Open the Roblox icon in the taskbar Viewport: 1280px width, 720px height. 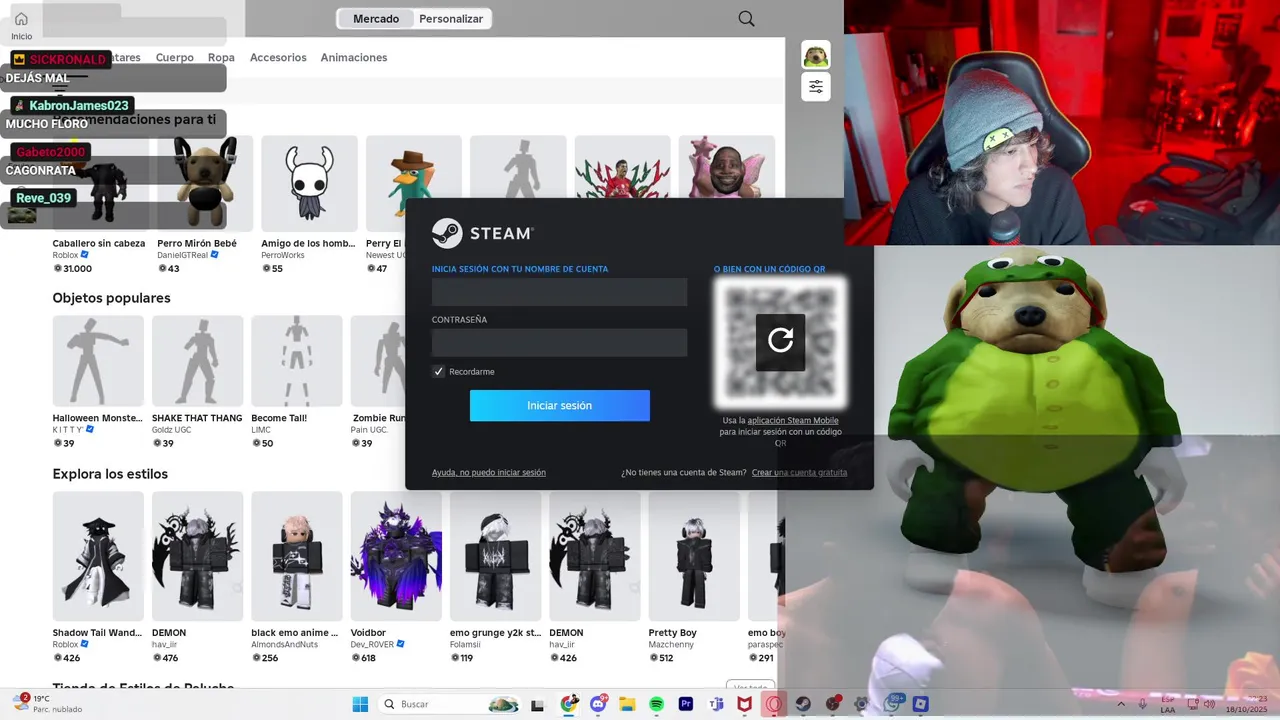(921, 704)
